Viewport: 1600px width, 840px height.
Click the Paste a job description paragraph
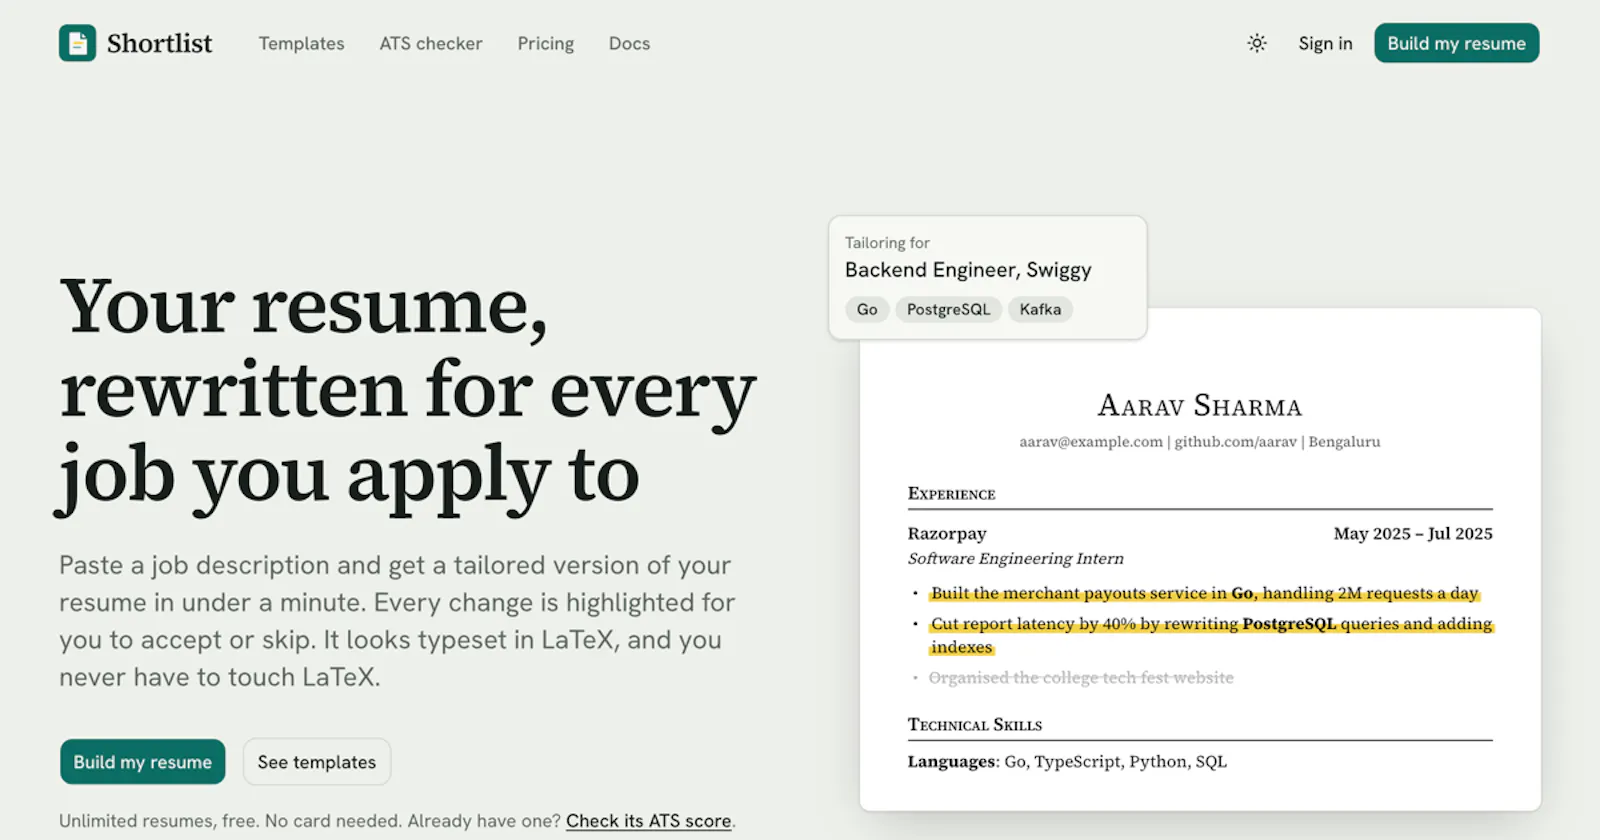click(x=397, y=621)
